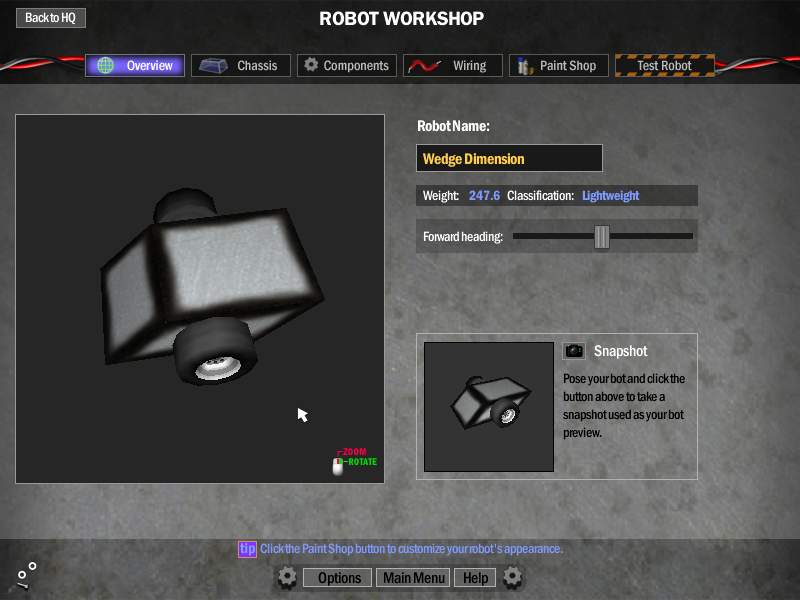Open the Help screen
The image size is (800, 600).
click(x=475, y=578)
